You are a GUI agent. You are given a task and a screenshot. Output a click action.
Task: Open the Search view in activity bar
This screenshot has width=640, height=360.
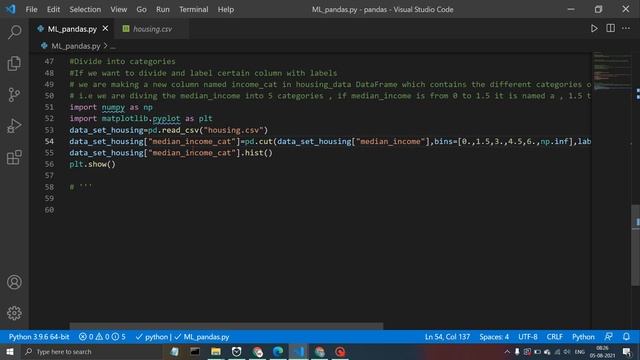[14, 32]
